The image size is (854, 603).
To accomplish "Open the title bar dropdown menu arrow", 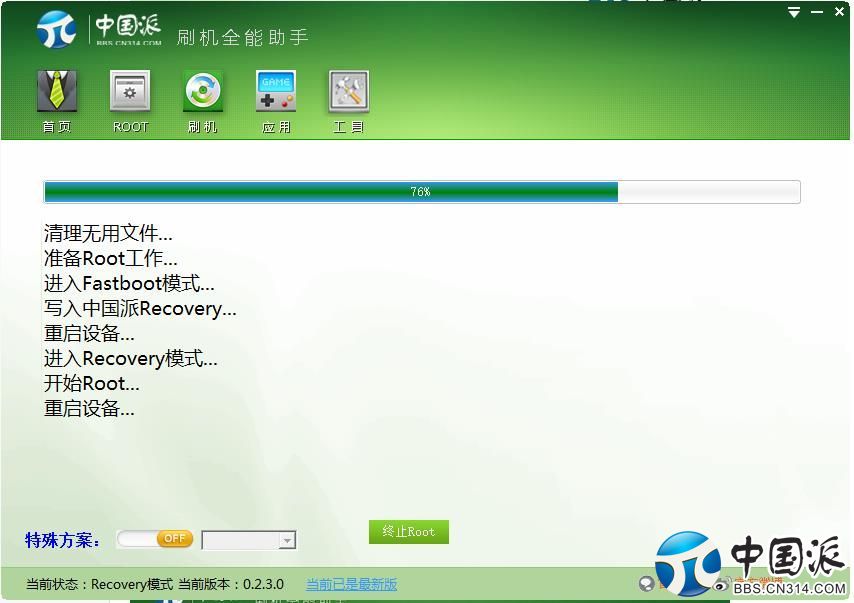I will (x=794, y=12).
